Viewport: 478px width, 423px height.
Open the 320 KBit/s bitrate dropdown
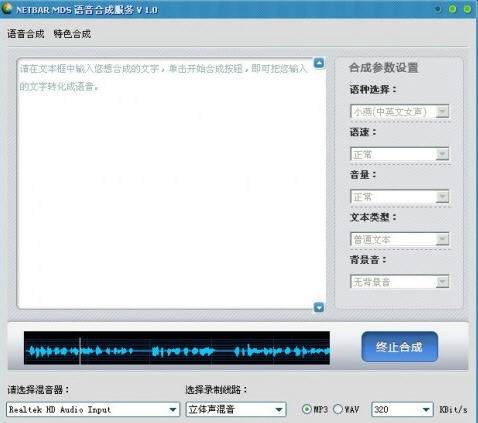pos(402,409)
